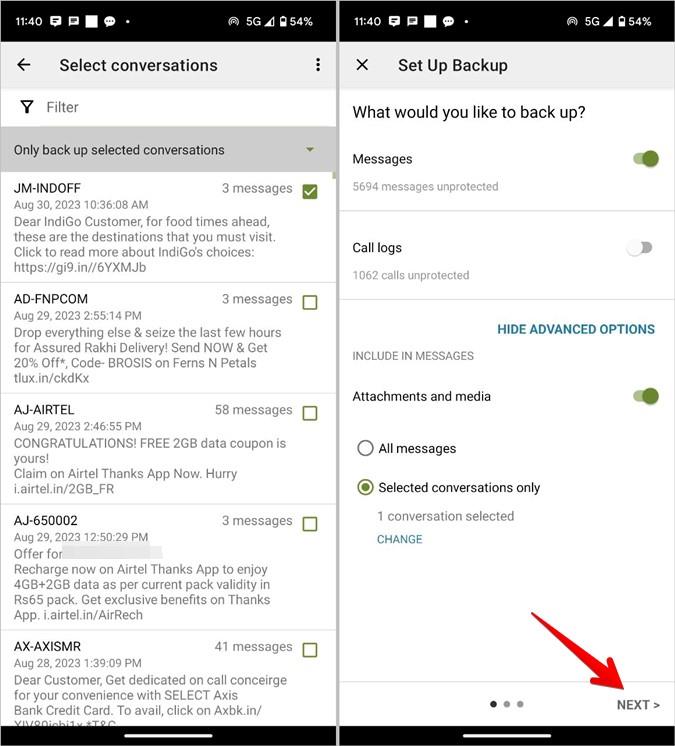Click HIDE ADVANCED OPTIONS link
This screenshot has height=746, width=675.
[576, 329]
